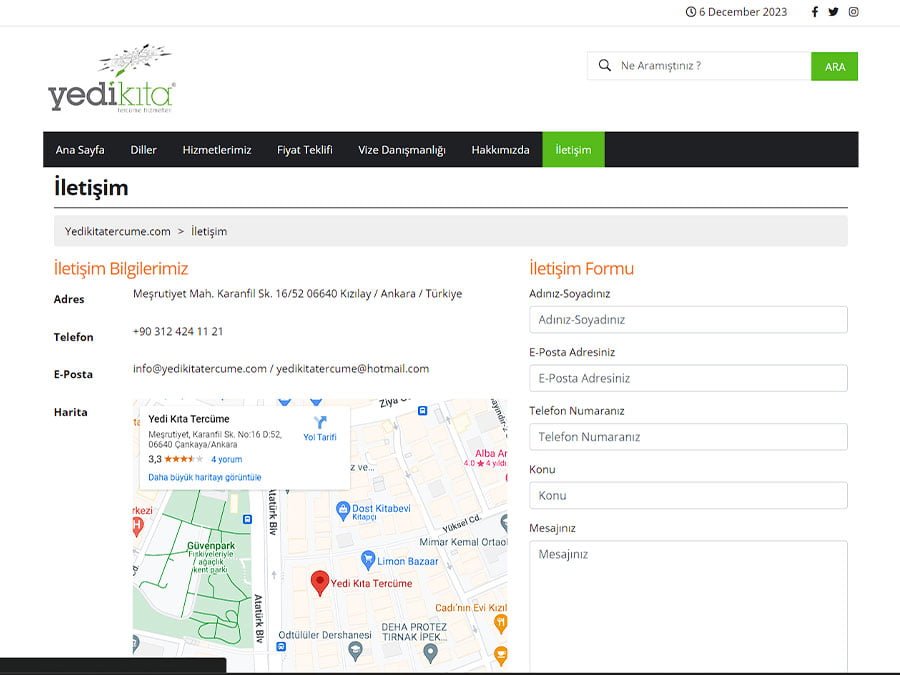Viewport: 900px width, 675px height.
Task: Click the Cadı'nın Evi restaurant marker
Action: coord(501,623)
